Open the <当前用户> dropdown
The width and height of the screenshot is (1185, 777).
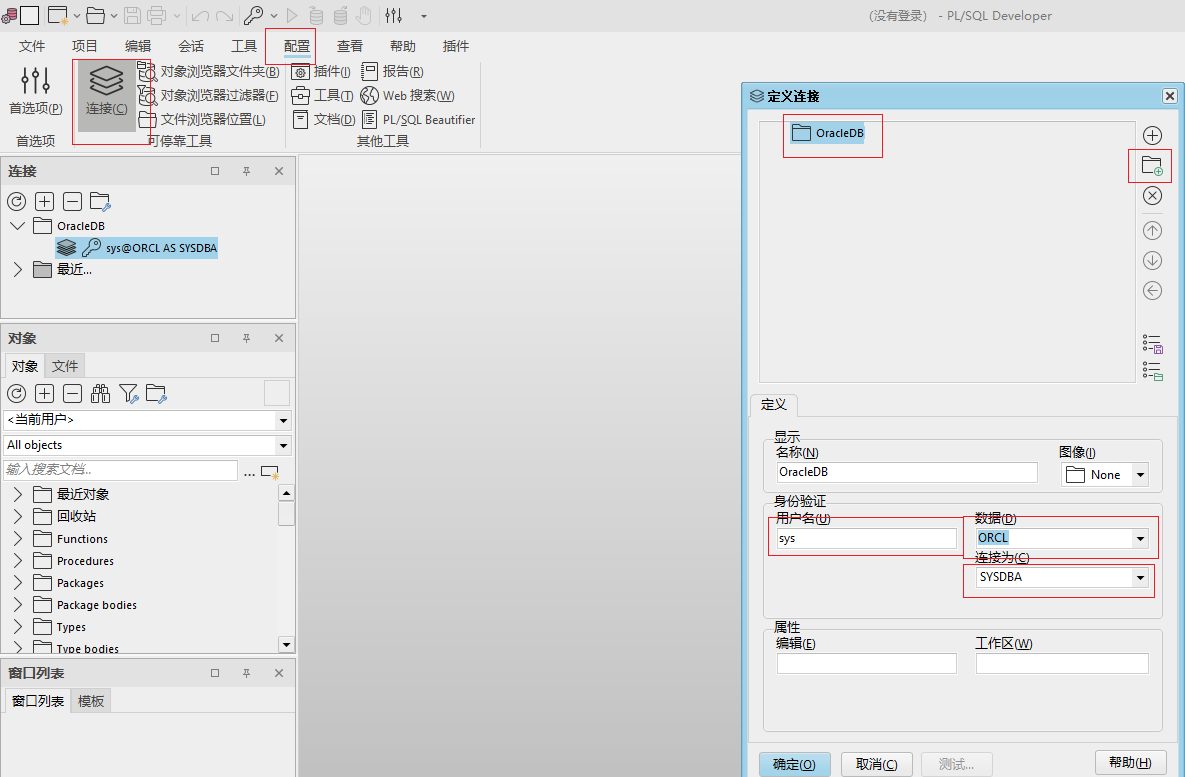(283, 420)
